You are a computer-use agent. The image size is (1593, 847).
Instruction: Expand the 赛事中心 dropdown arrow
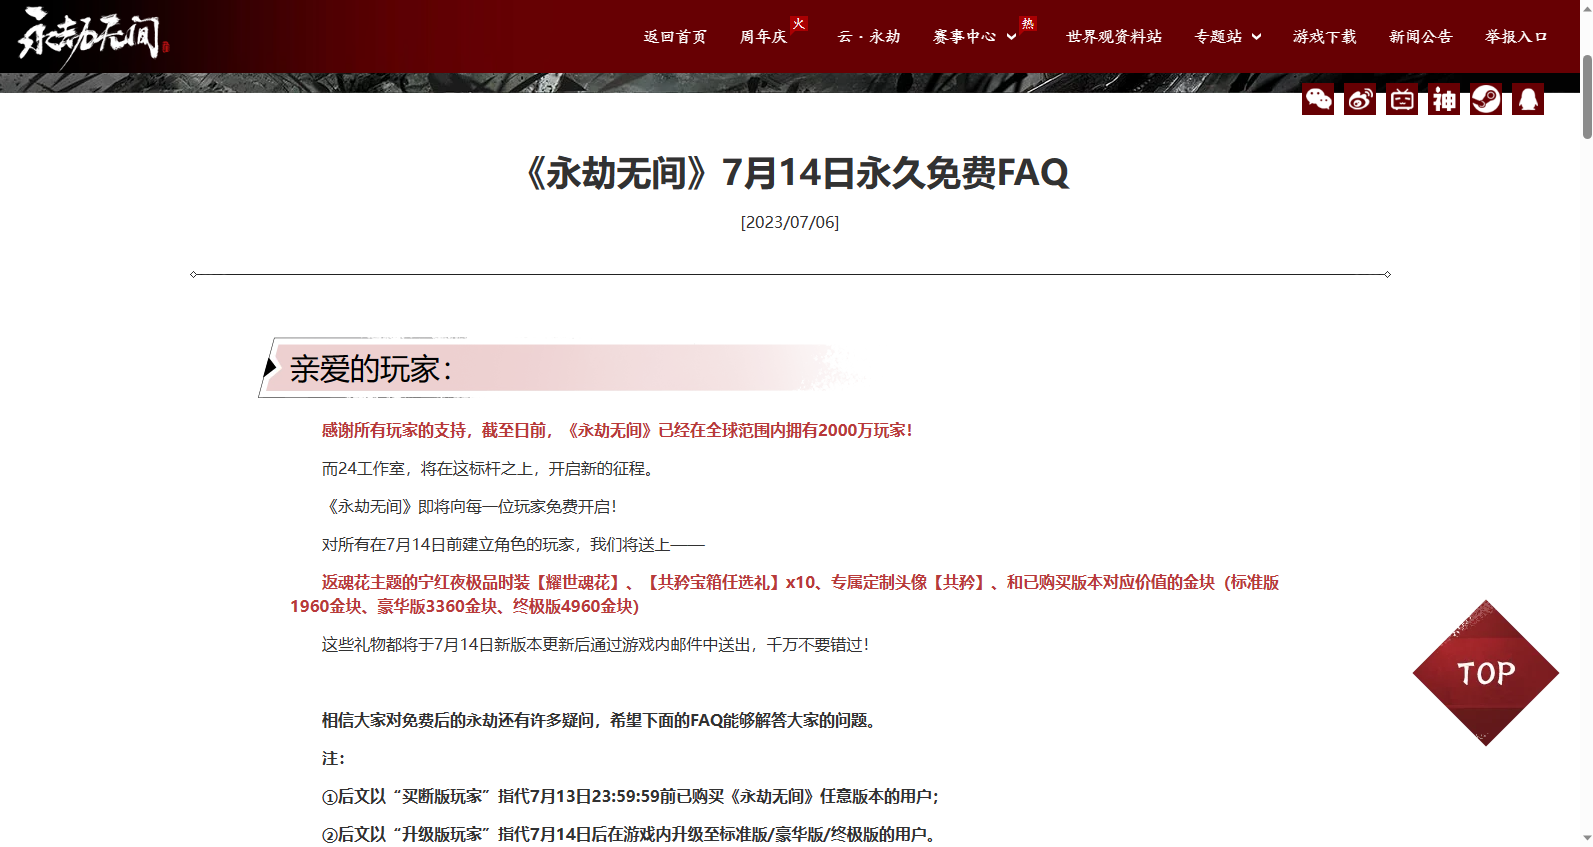coord(1011,37)
